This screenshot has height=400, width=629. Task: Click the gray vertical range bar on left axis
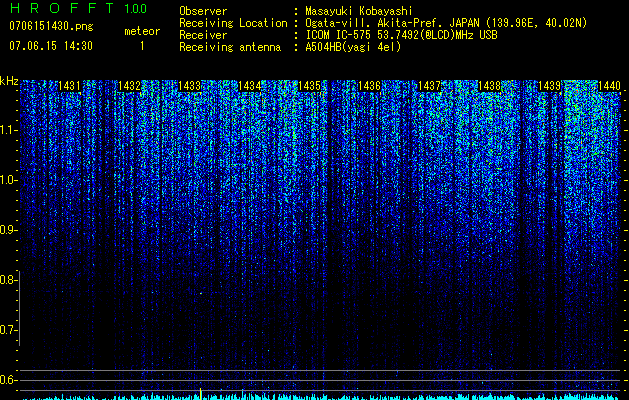19,309
